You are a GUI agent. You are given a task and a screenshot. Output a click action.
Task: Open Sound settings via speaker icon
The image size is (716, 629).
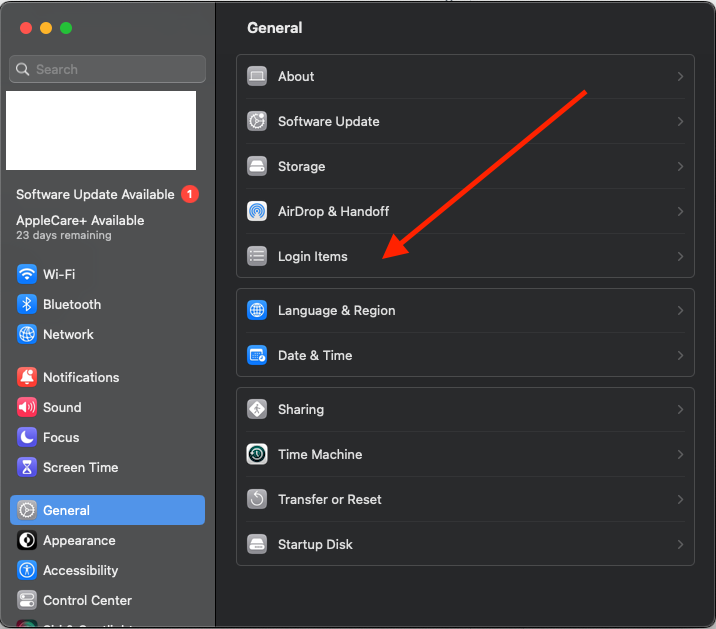click(x=27, y=407)
